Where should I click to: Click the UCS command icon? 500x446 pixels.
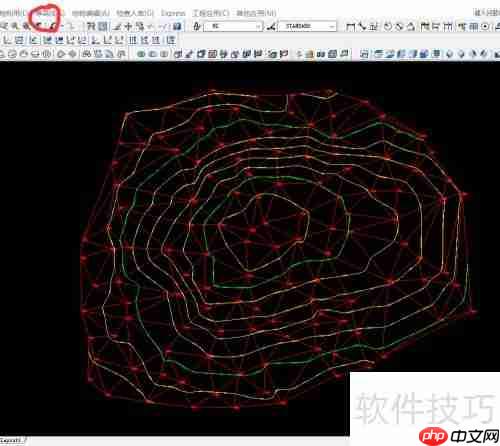click(7, 40)
